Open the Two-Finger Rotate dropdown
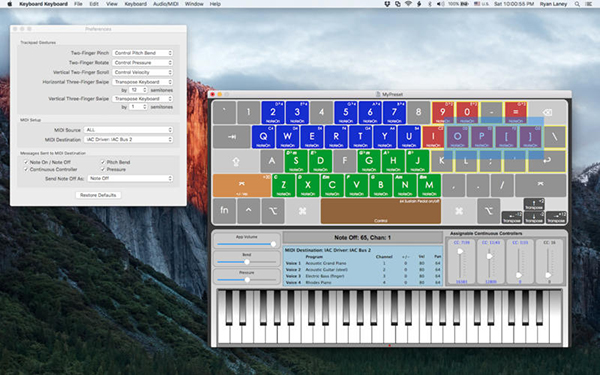Screen dimensions: 600x375 point(143,62)
